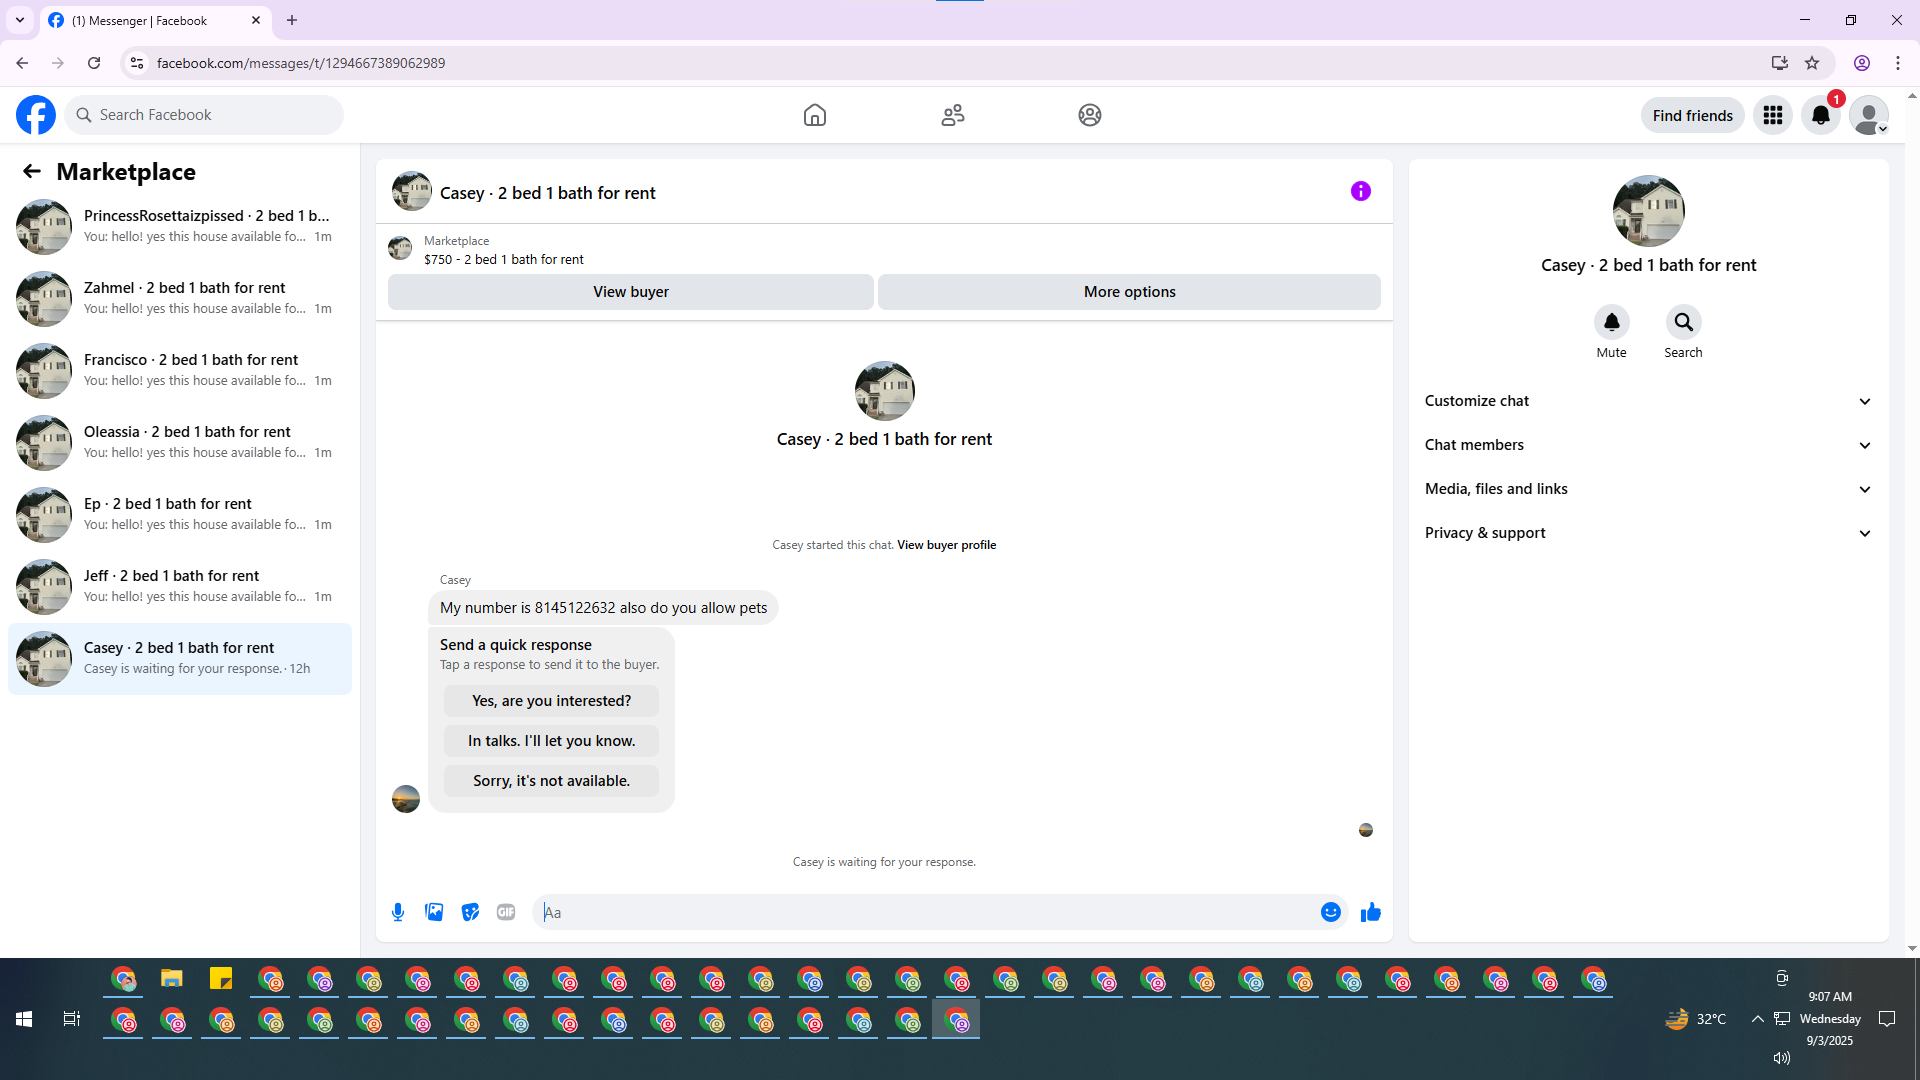Open the notifications bell

pyautogui.click(x=1821, y=115)
